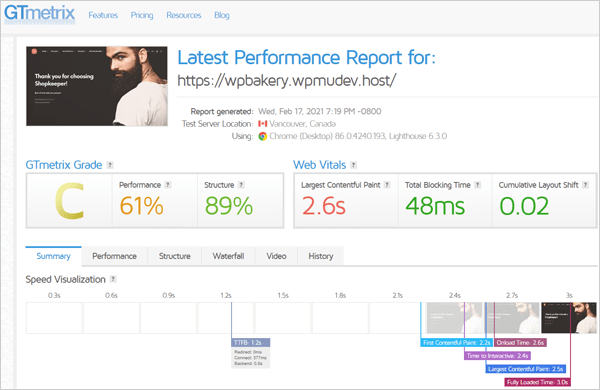600x390 pixels.
Task: Switch to the Structure tab
Action: tap(174, 256)
